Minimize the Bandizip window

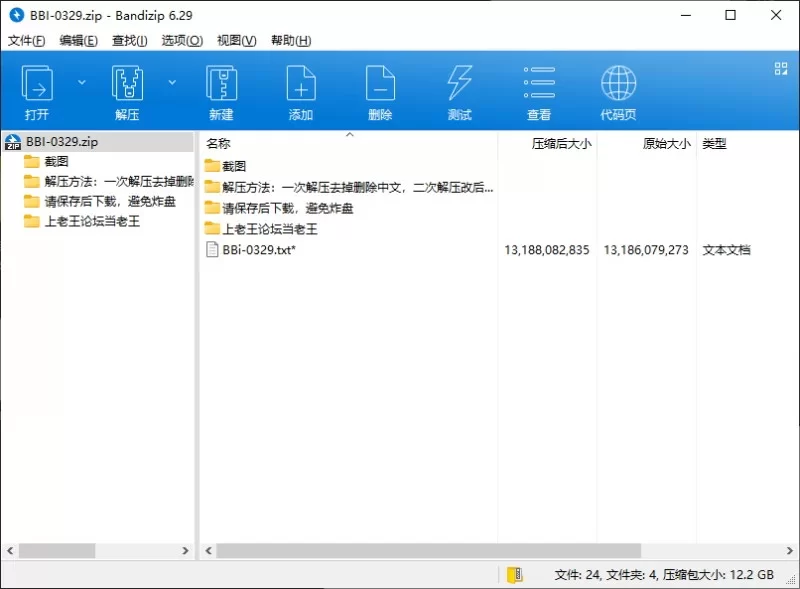tap(686, 15)
